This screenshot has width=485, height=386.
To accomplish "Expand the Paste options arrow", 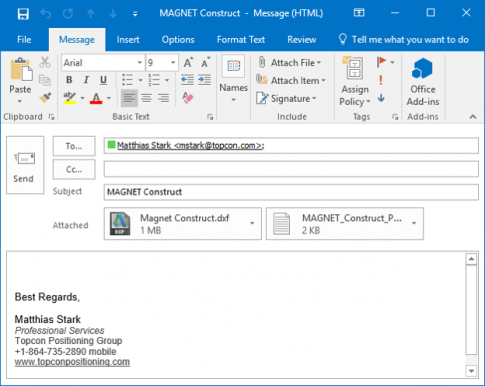I will (20, 101).
